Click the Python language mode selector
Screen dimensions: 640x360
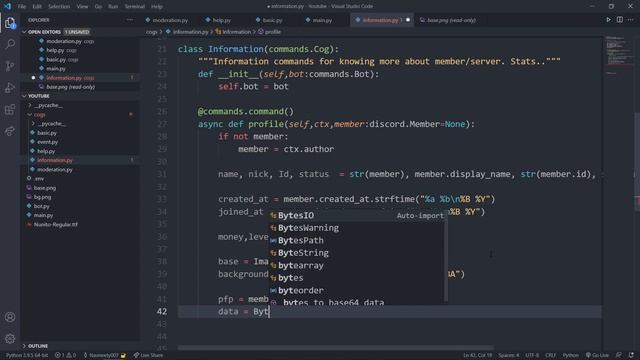[570, 356]
